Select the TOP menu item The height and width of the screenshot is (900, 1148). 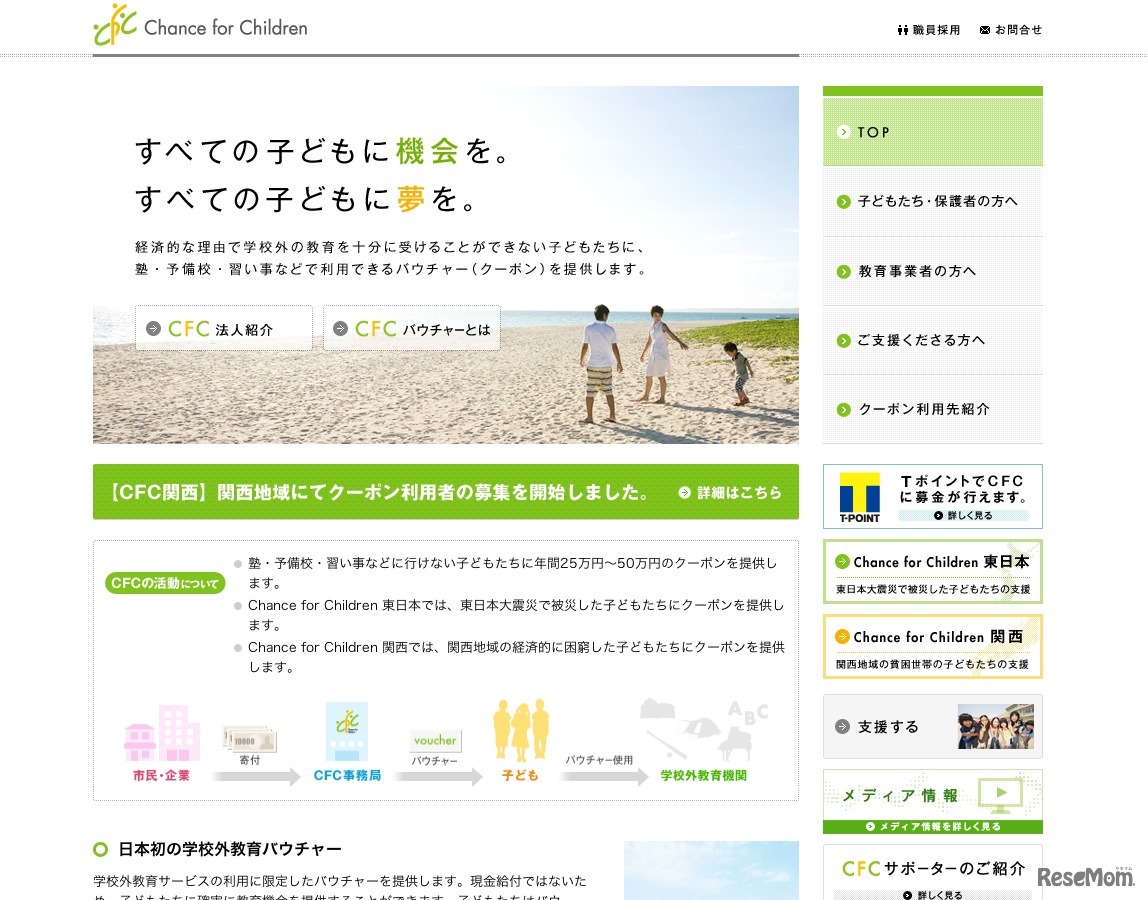point(933,132)
